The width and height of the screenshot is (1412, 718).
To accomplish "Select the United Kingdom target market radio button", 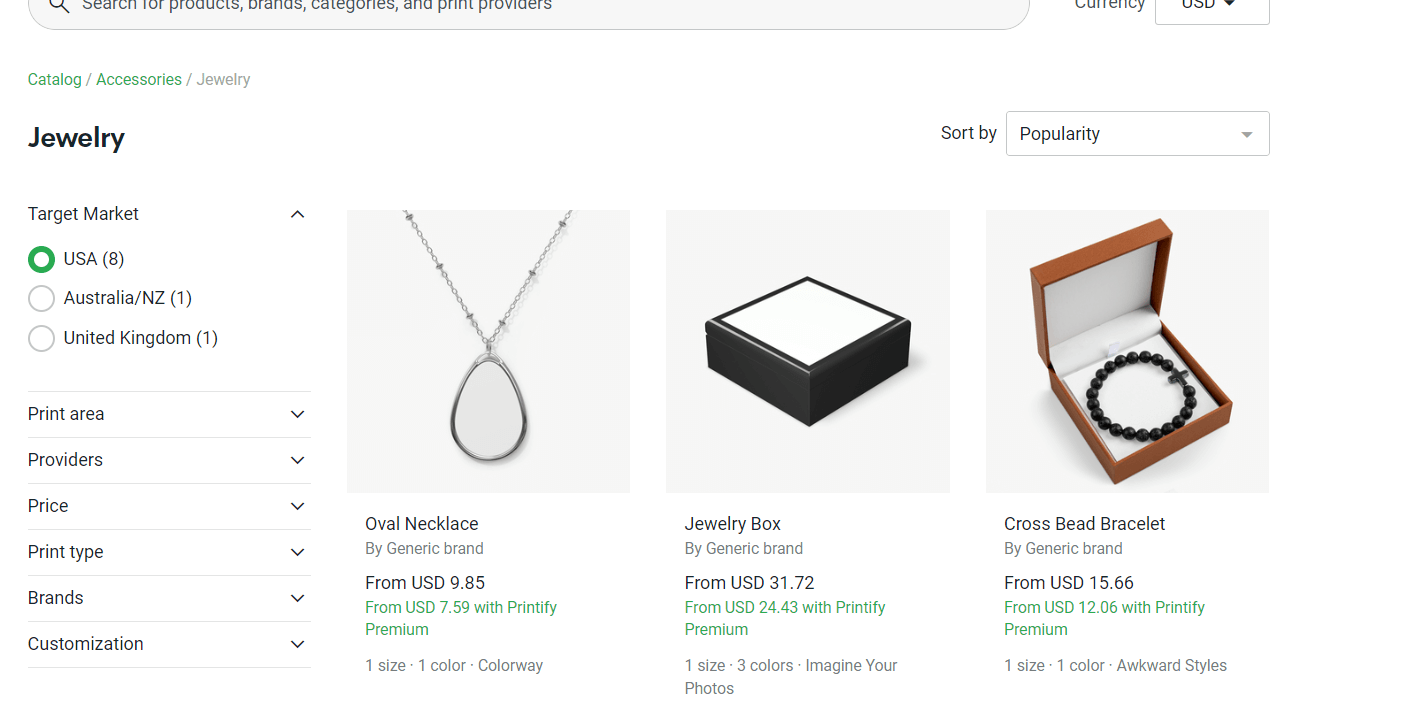I will 41,338.
